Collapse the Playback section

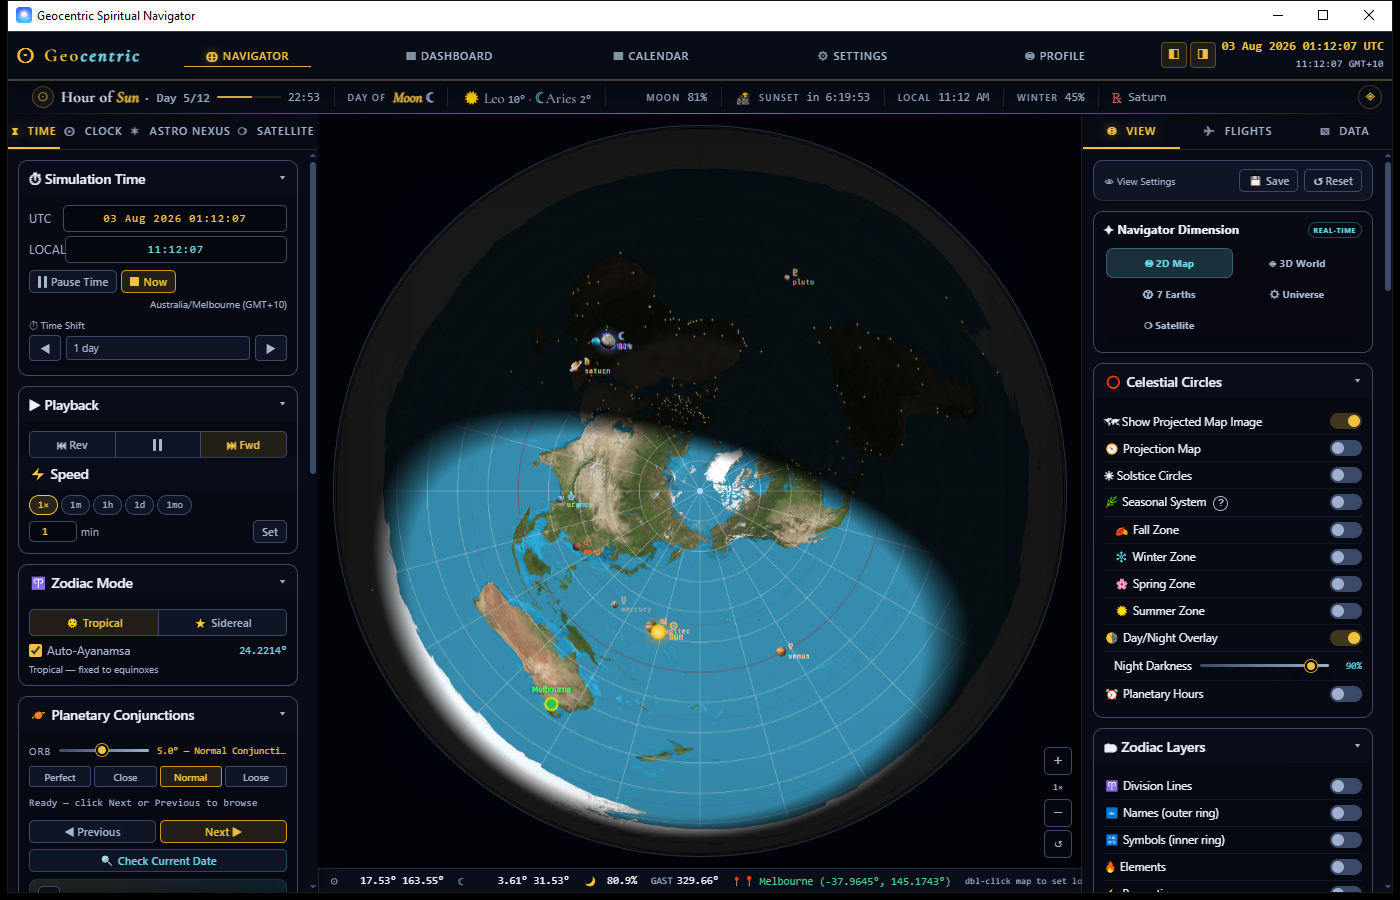point(282,404)
